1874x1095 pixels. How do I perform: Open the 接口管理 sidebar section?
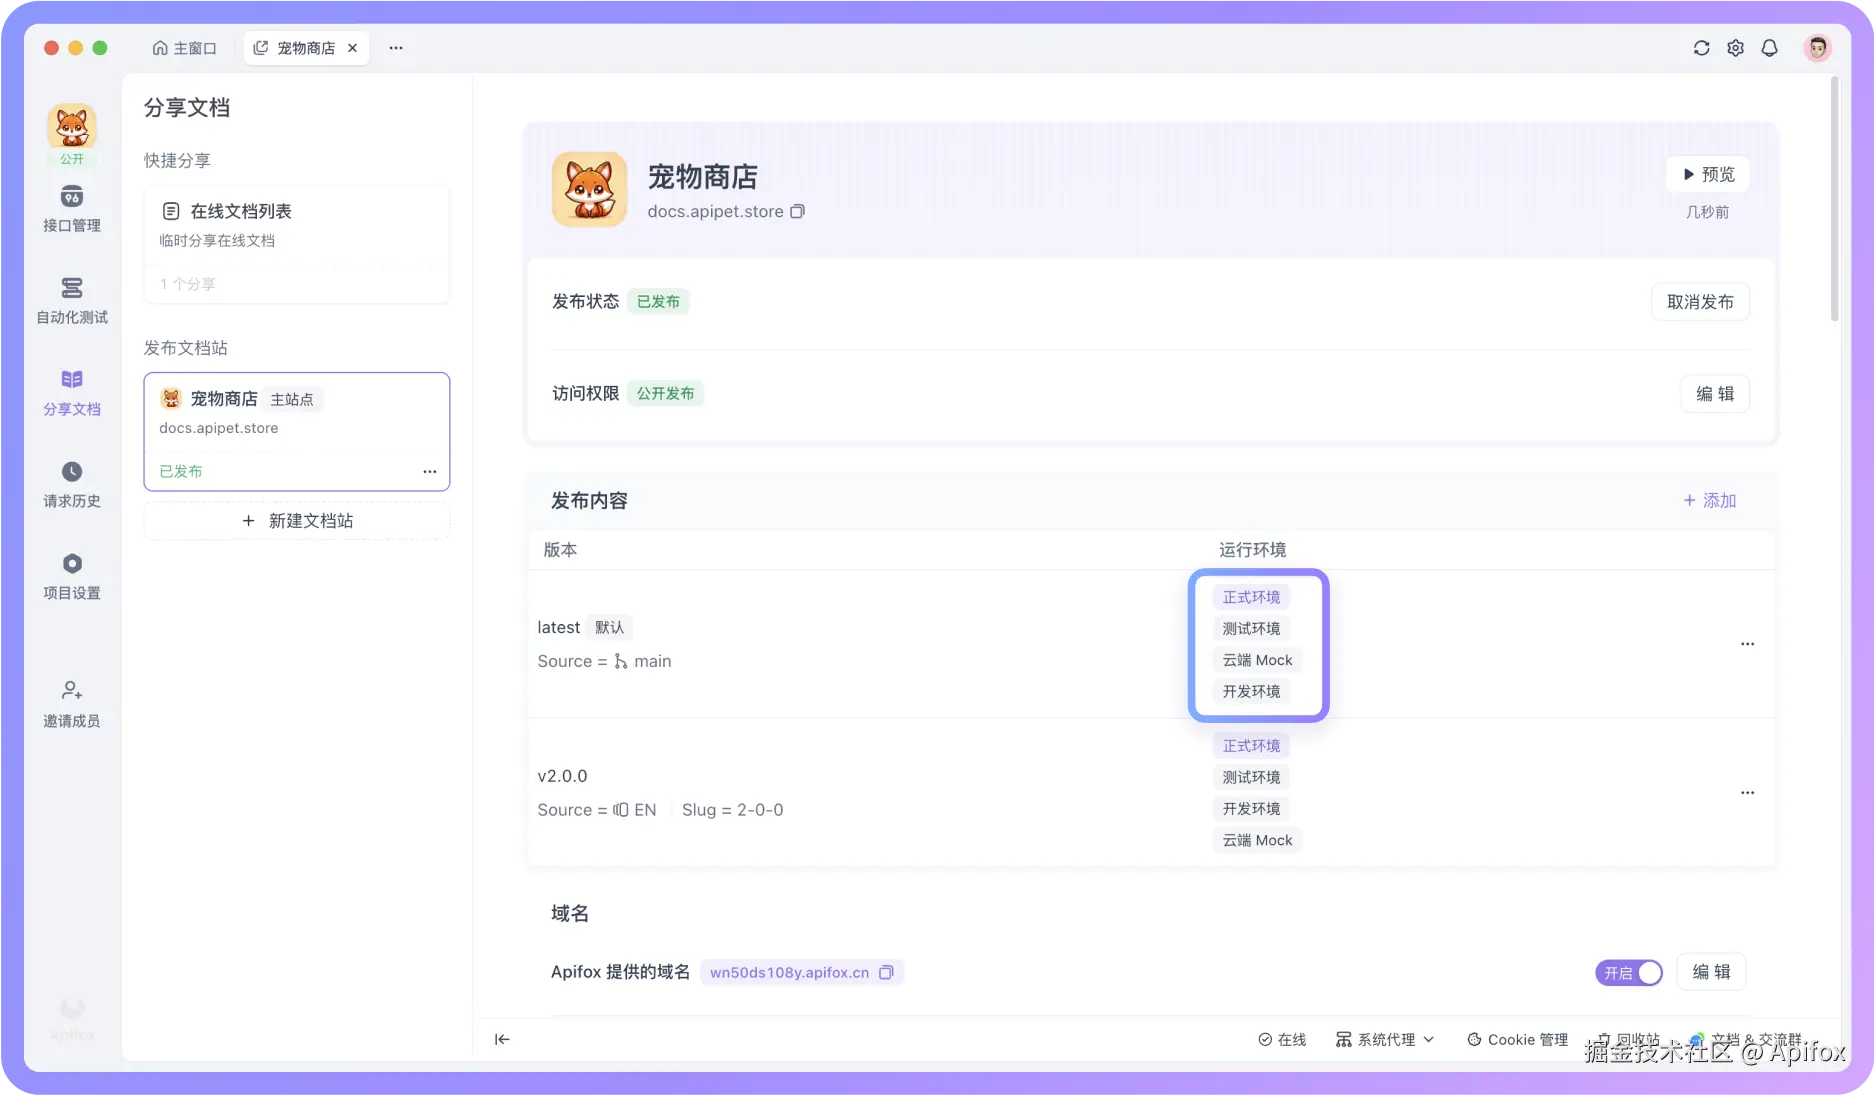click(72, 209)
